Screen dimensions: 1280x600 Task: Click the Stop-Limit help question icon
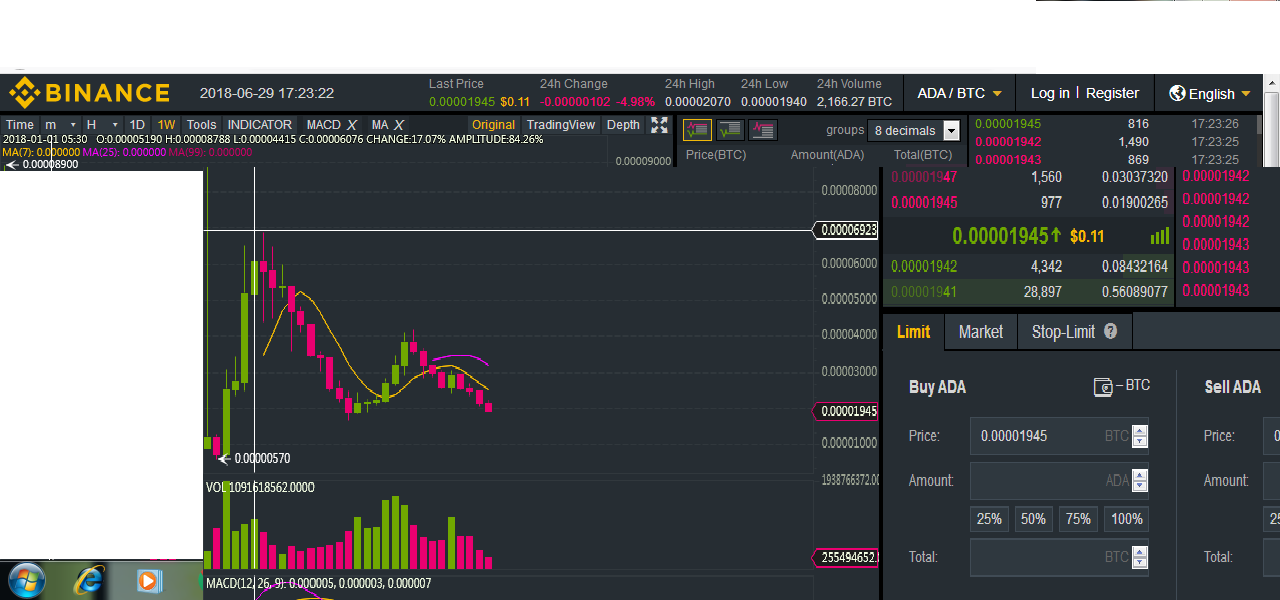(x=1110, y=331)
